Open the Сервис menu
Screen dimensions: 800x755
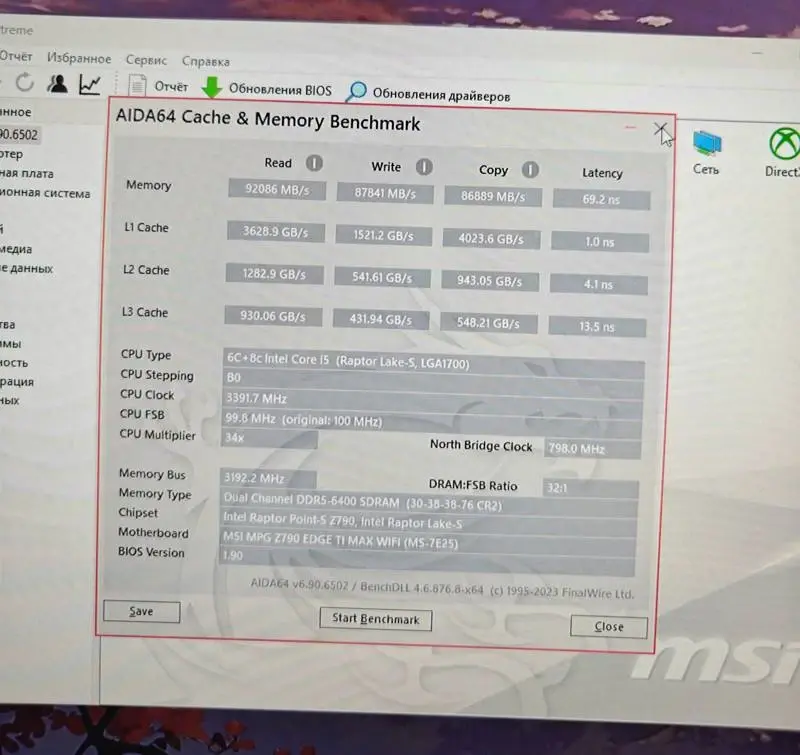point(146,60)
